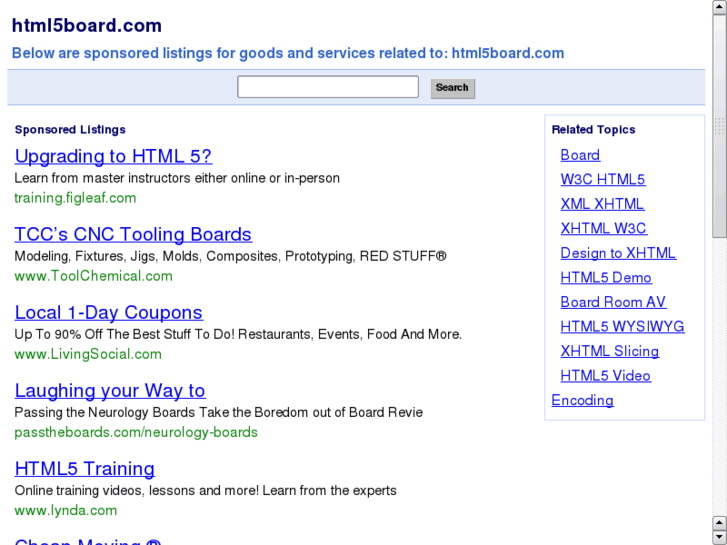
Task: Visit www.lynda.com green URL
Action: [65, 510]
